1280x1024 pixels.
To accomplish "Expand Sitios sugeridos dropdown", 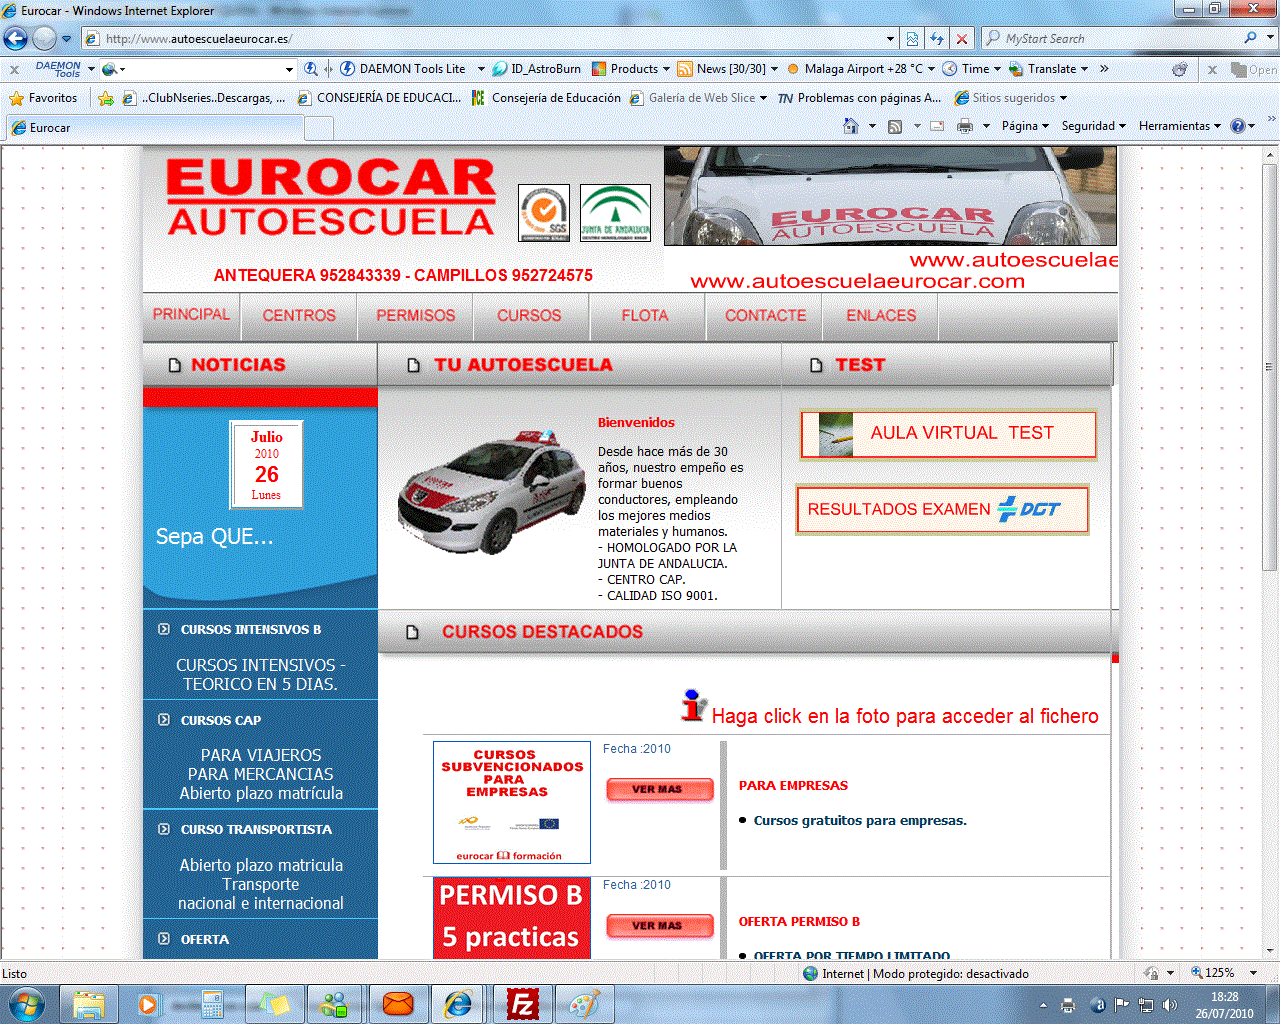I will [1063, 98].
